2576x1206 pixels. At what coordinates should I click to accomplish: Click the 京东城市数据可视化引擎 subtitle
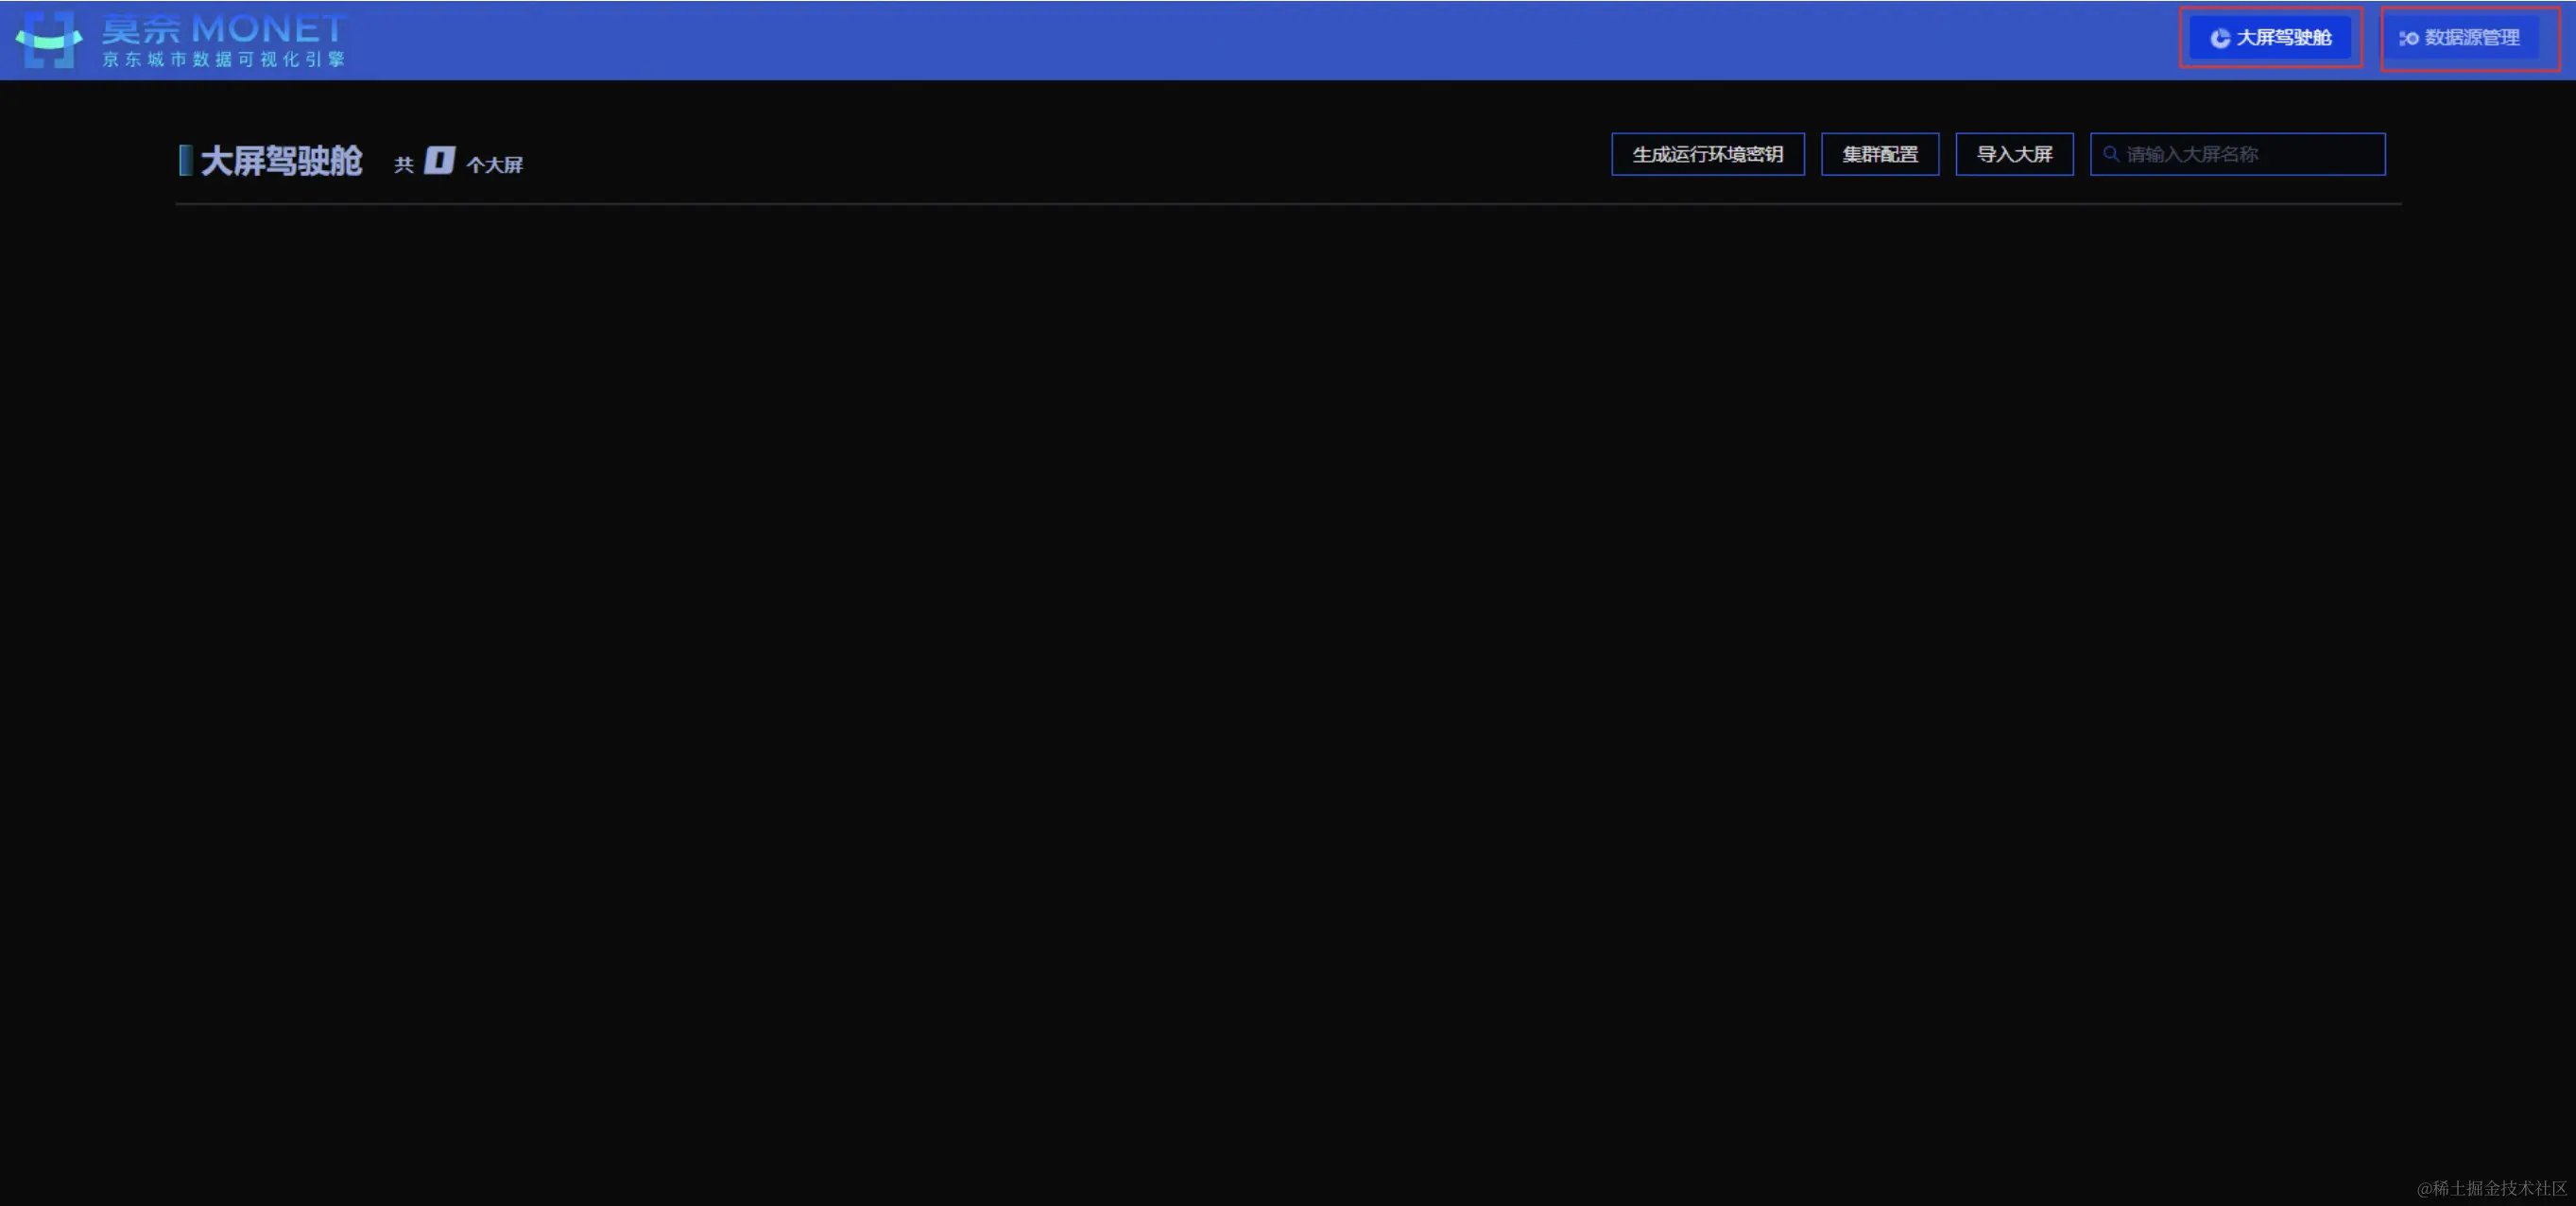coord(223,59)
